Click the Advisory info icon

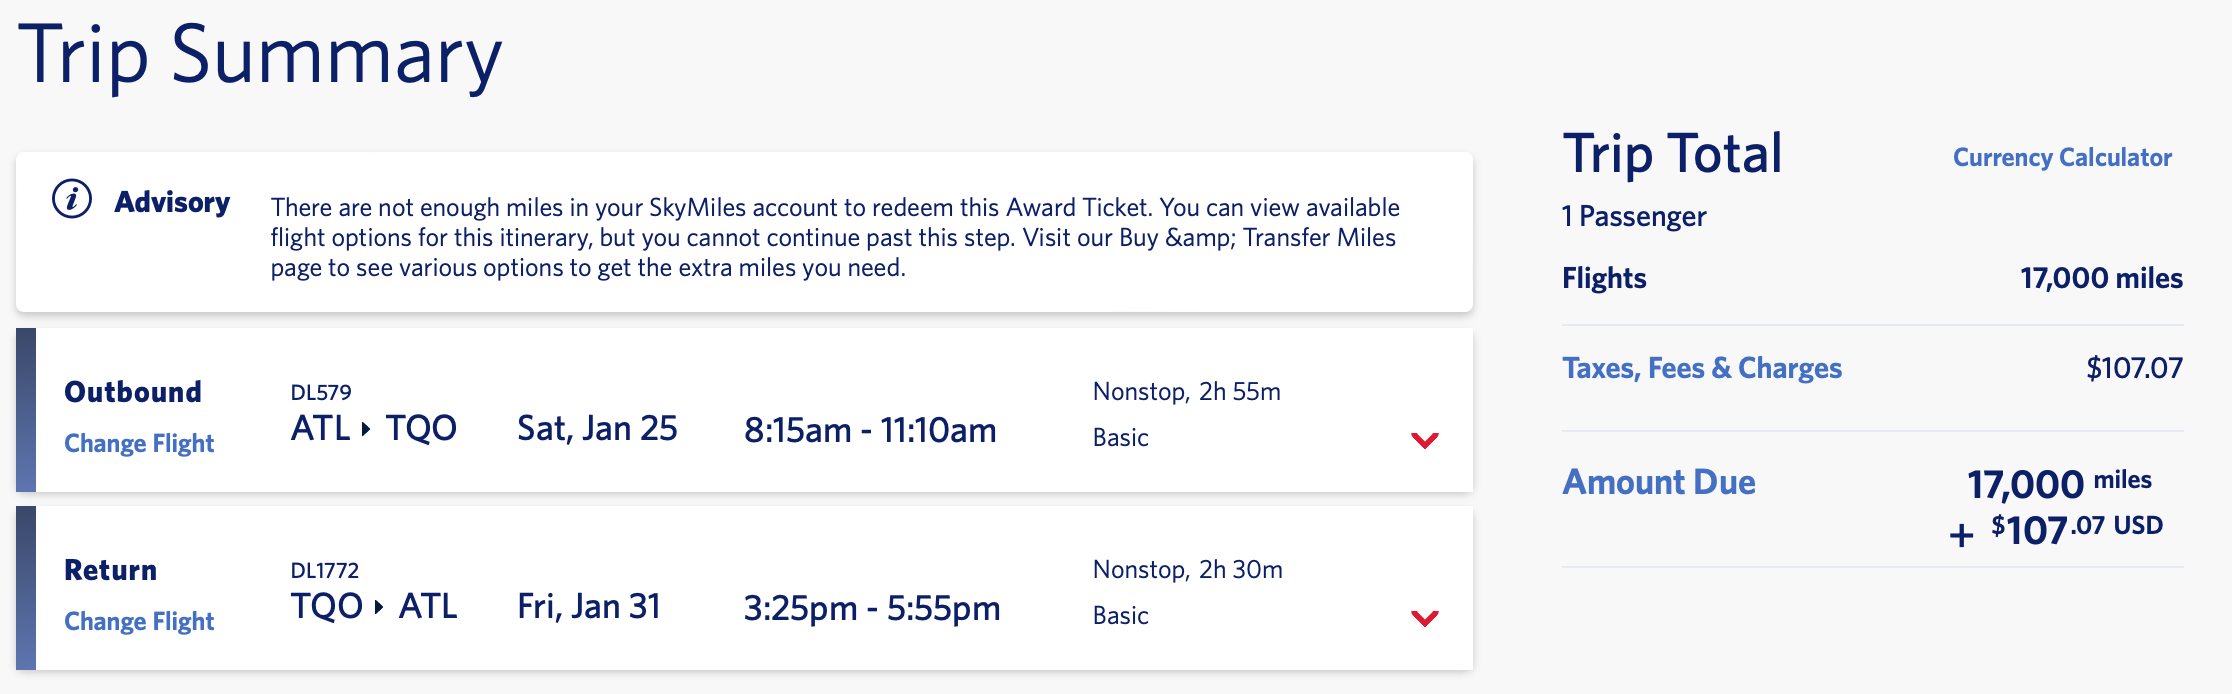tap(72, 199)
